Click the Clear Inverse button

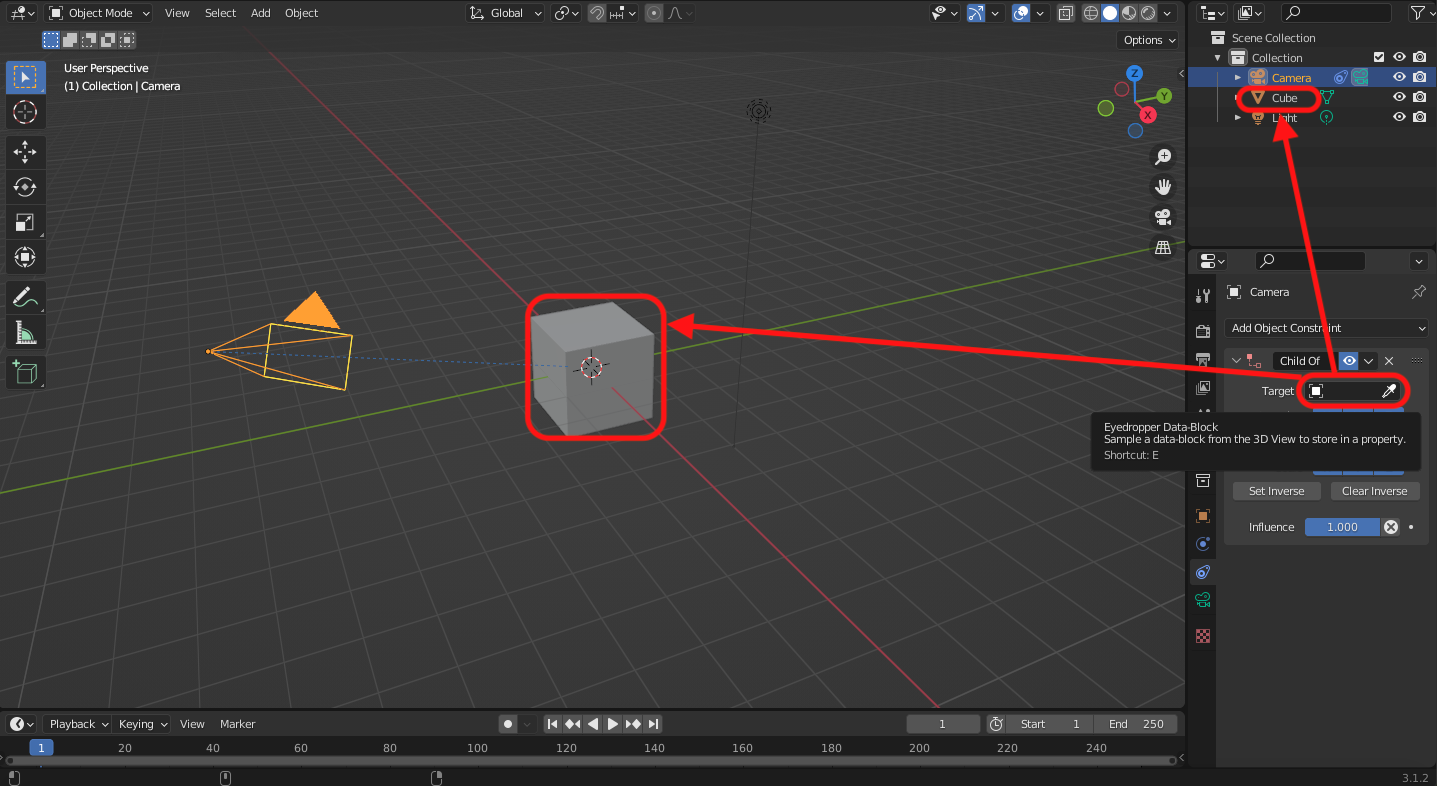pyautogui.click(x=1374, y=491)
